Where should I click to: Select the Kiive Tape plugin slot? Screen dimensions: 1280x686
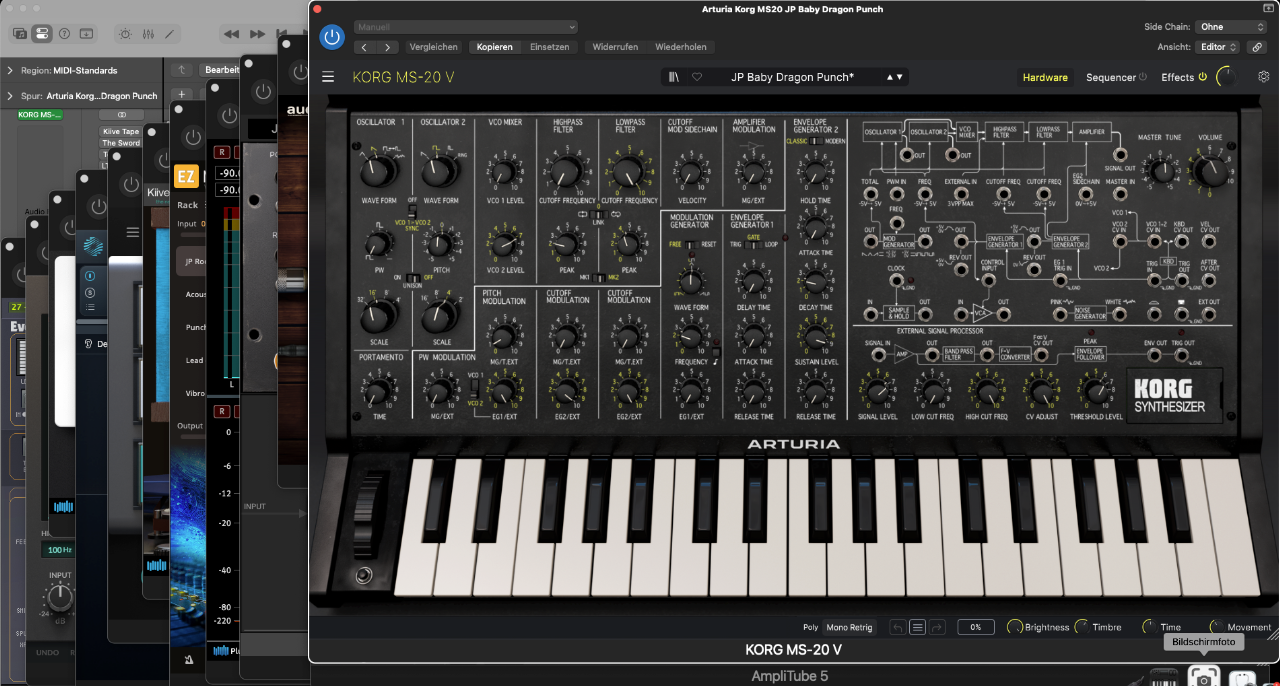[x=121, y=131]
